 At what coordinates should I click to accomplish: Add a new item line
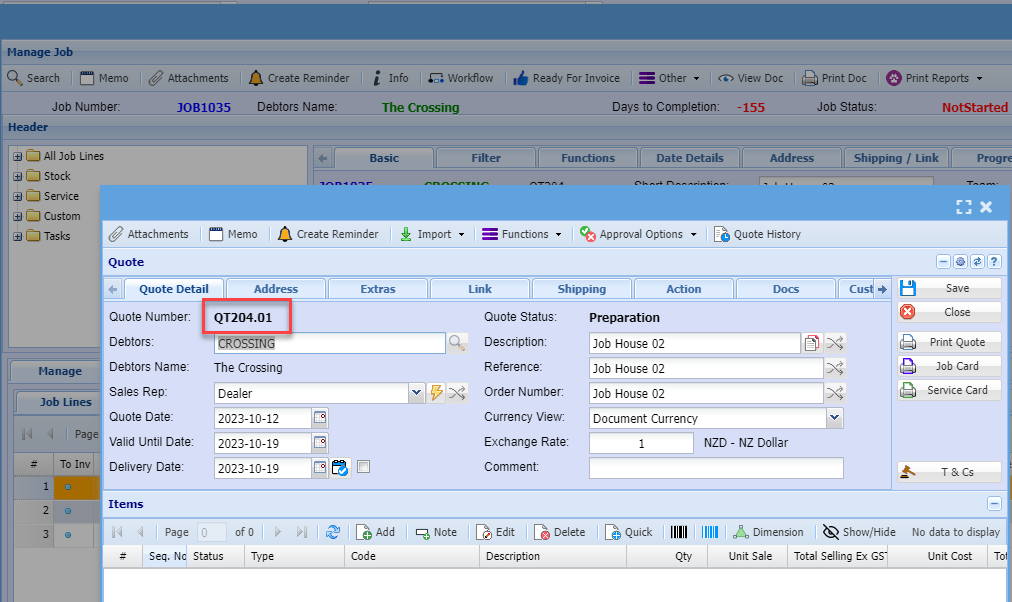pyautogui.click(x=375, y=532)
